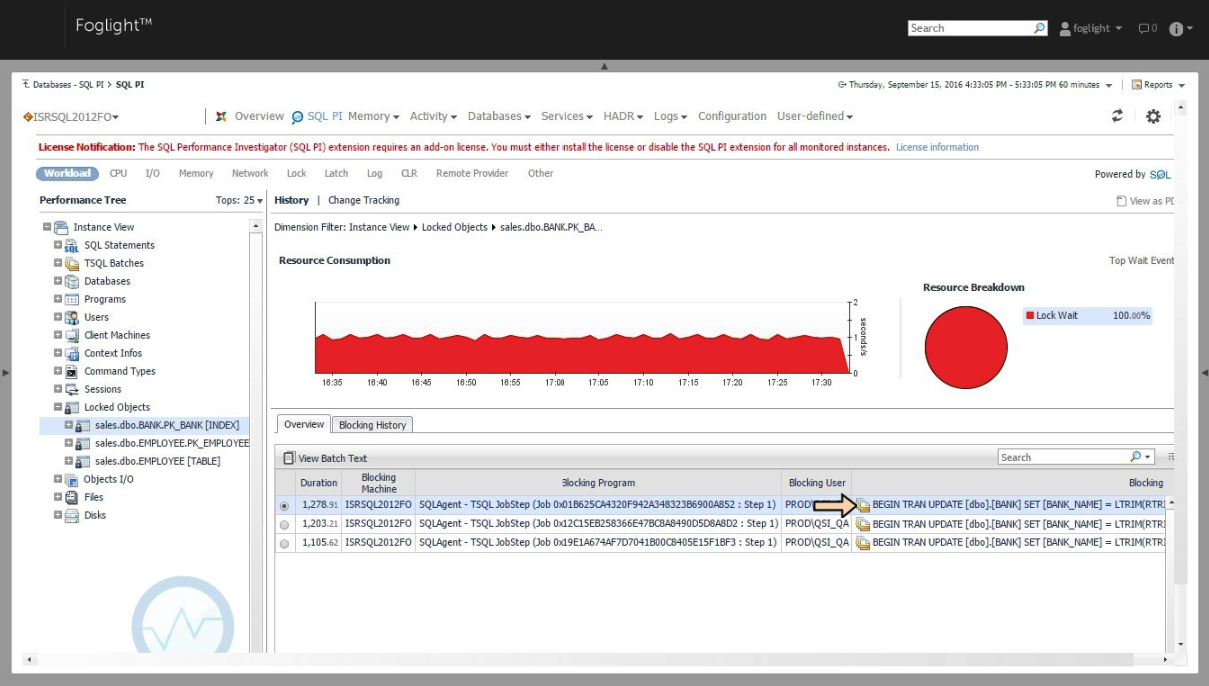Select the radio button for 1,278.91 row
The height and width of the screenshot is (686, 1209).
pyautogui.click(x=284, y=505)
